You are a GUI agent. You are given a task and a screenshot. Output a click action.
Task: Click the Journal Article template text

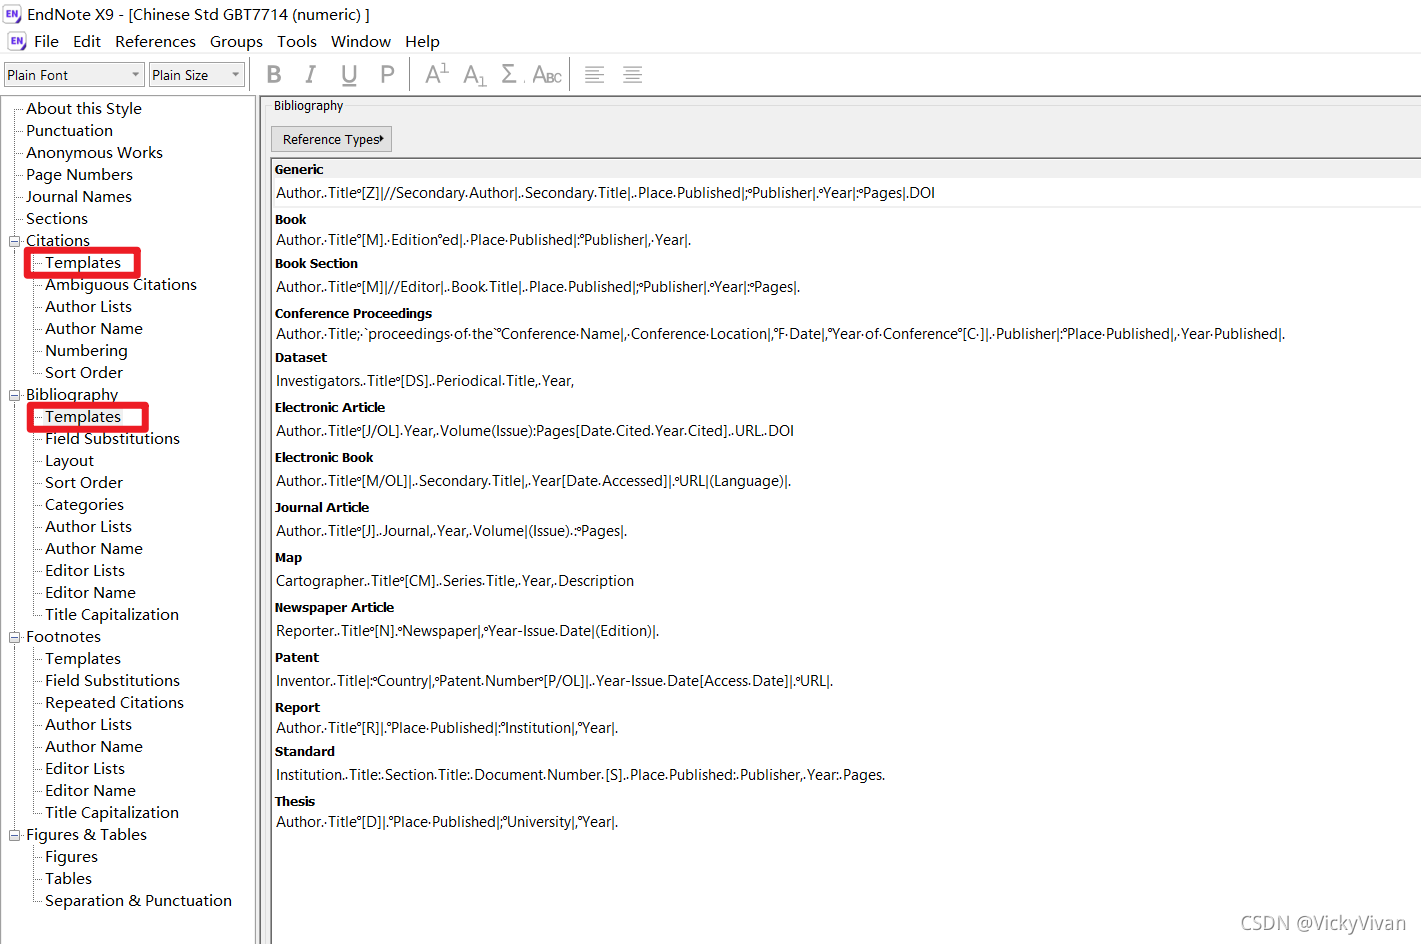[451, 531]
